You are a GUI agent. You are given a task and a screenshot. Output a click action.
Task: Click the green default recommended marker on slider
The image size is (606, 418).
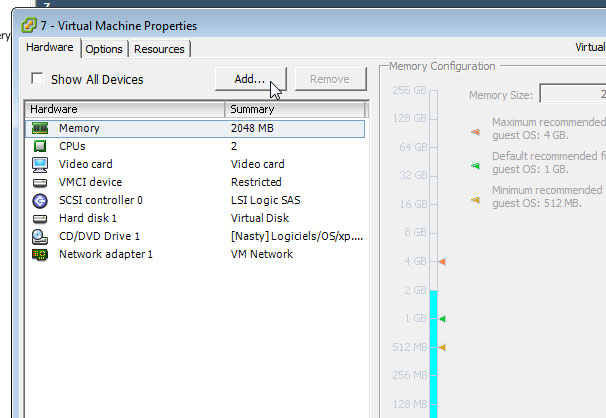(443, 319)
